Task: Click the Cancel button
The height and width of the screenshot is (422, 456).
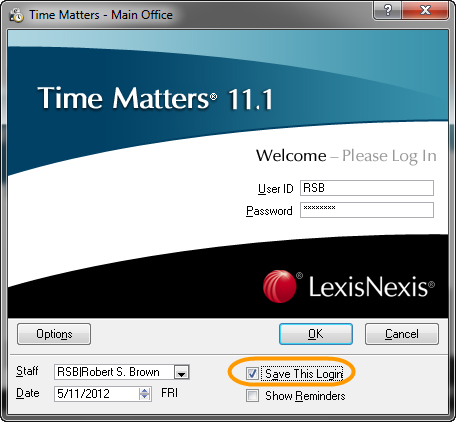Action: point(402,334)
